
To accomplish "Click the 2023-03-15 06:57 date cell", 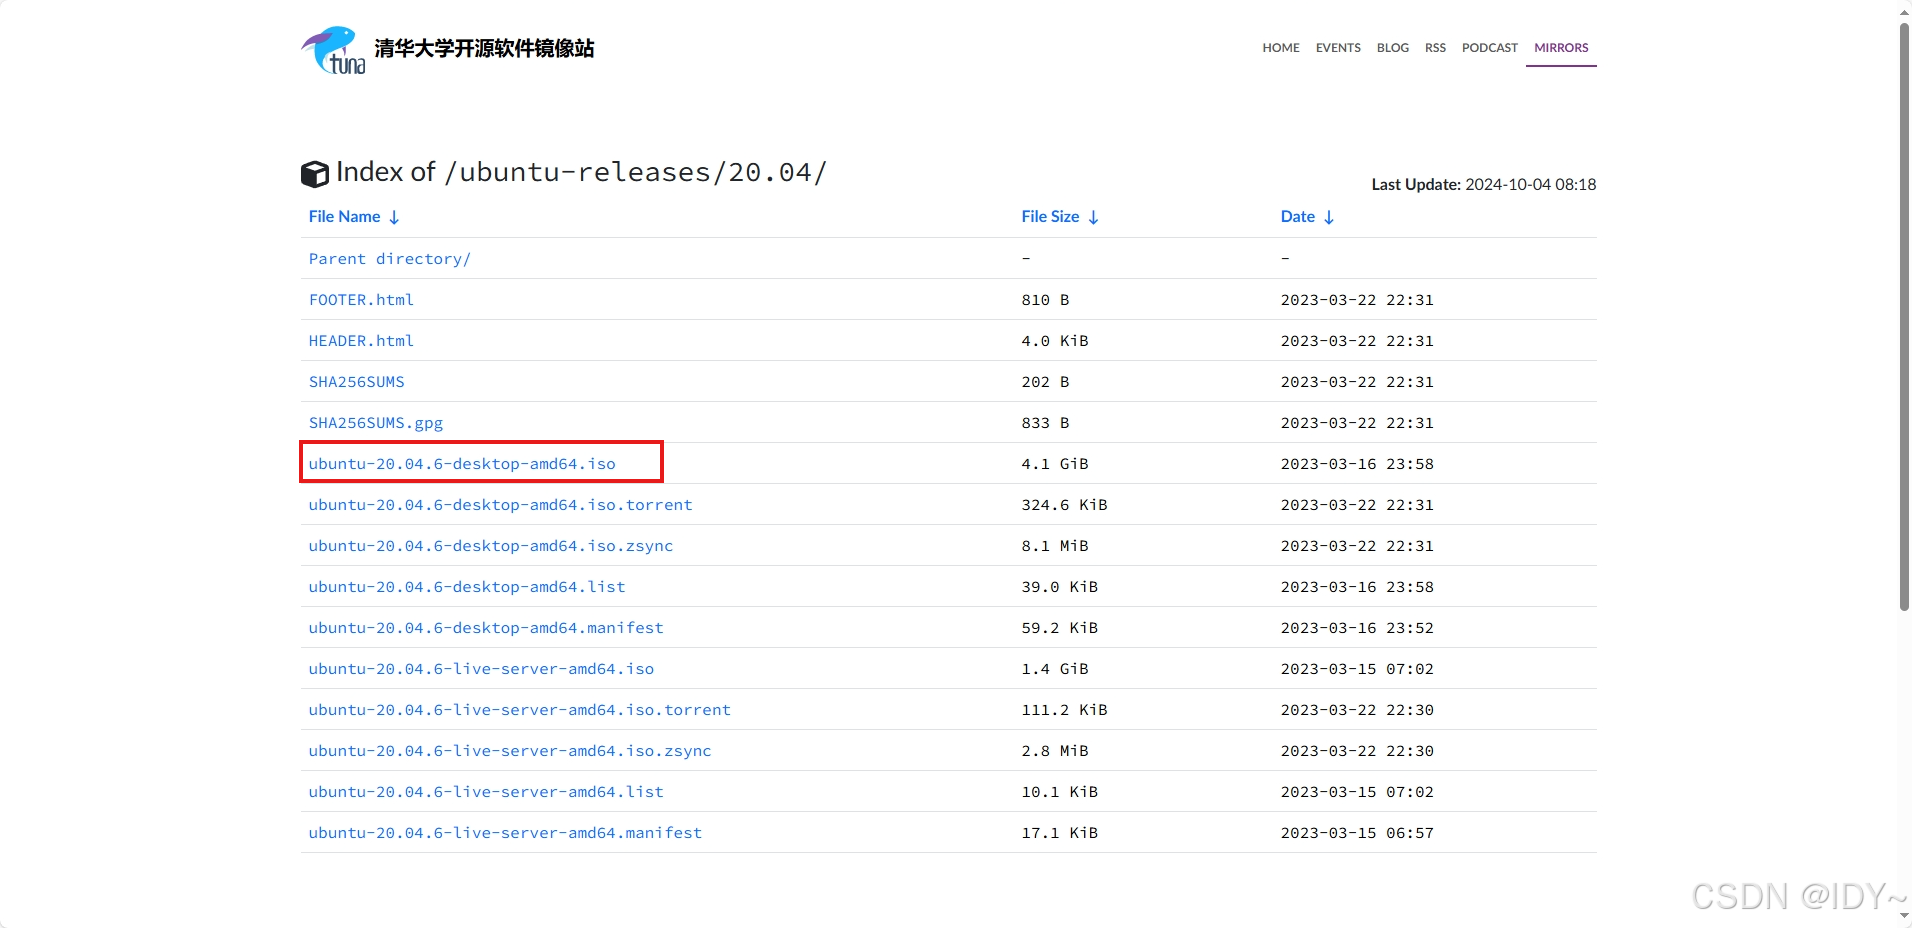I will pyautogui.click(x=1357, y=833).
